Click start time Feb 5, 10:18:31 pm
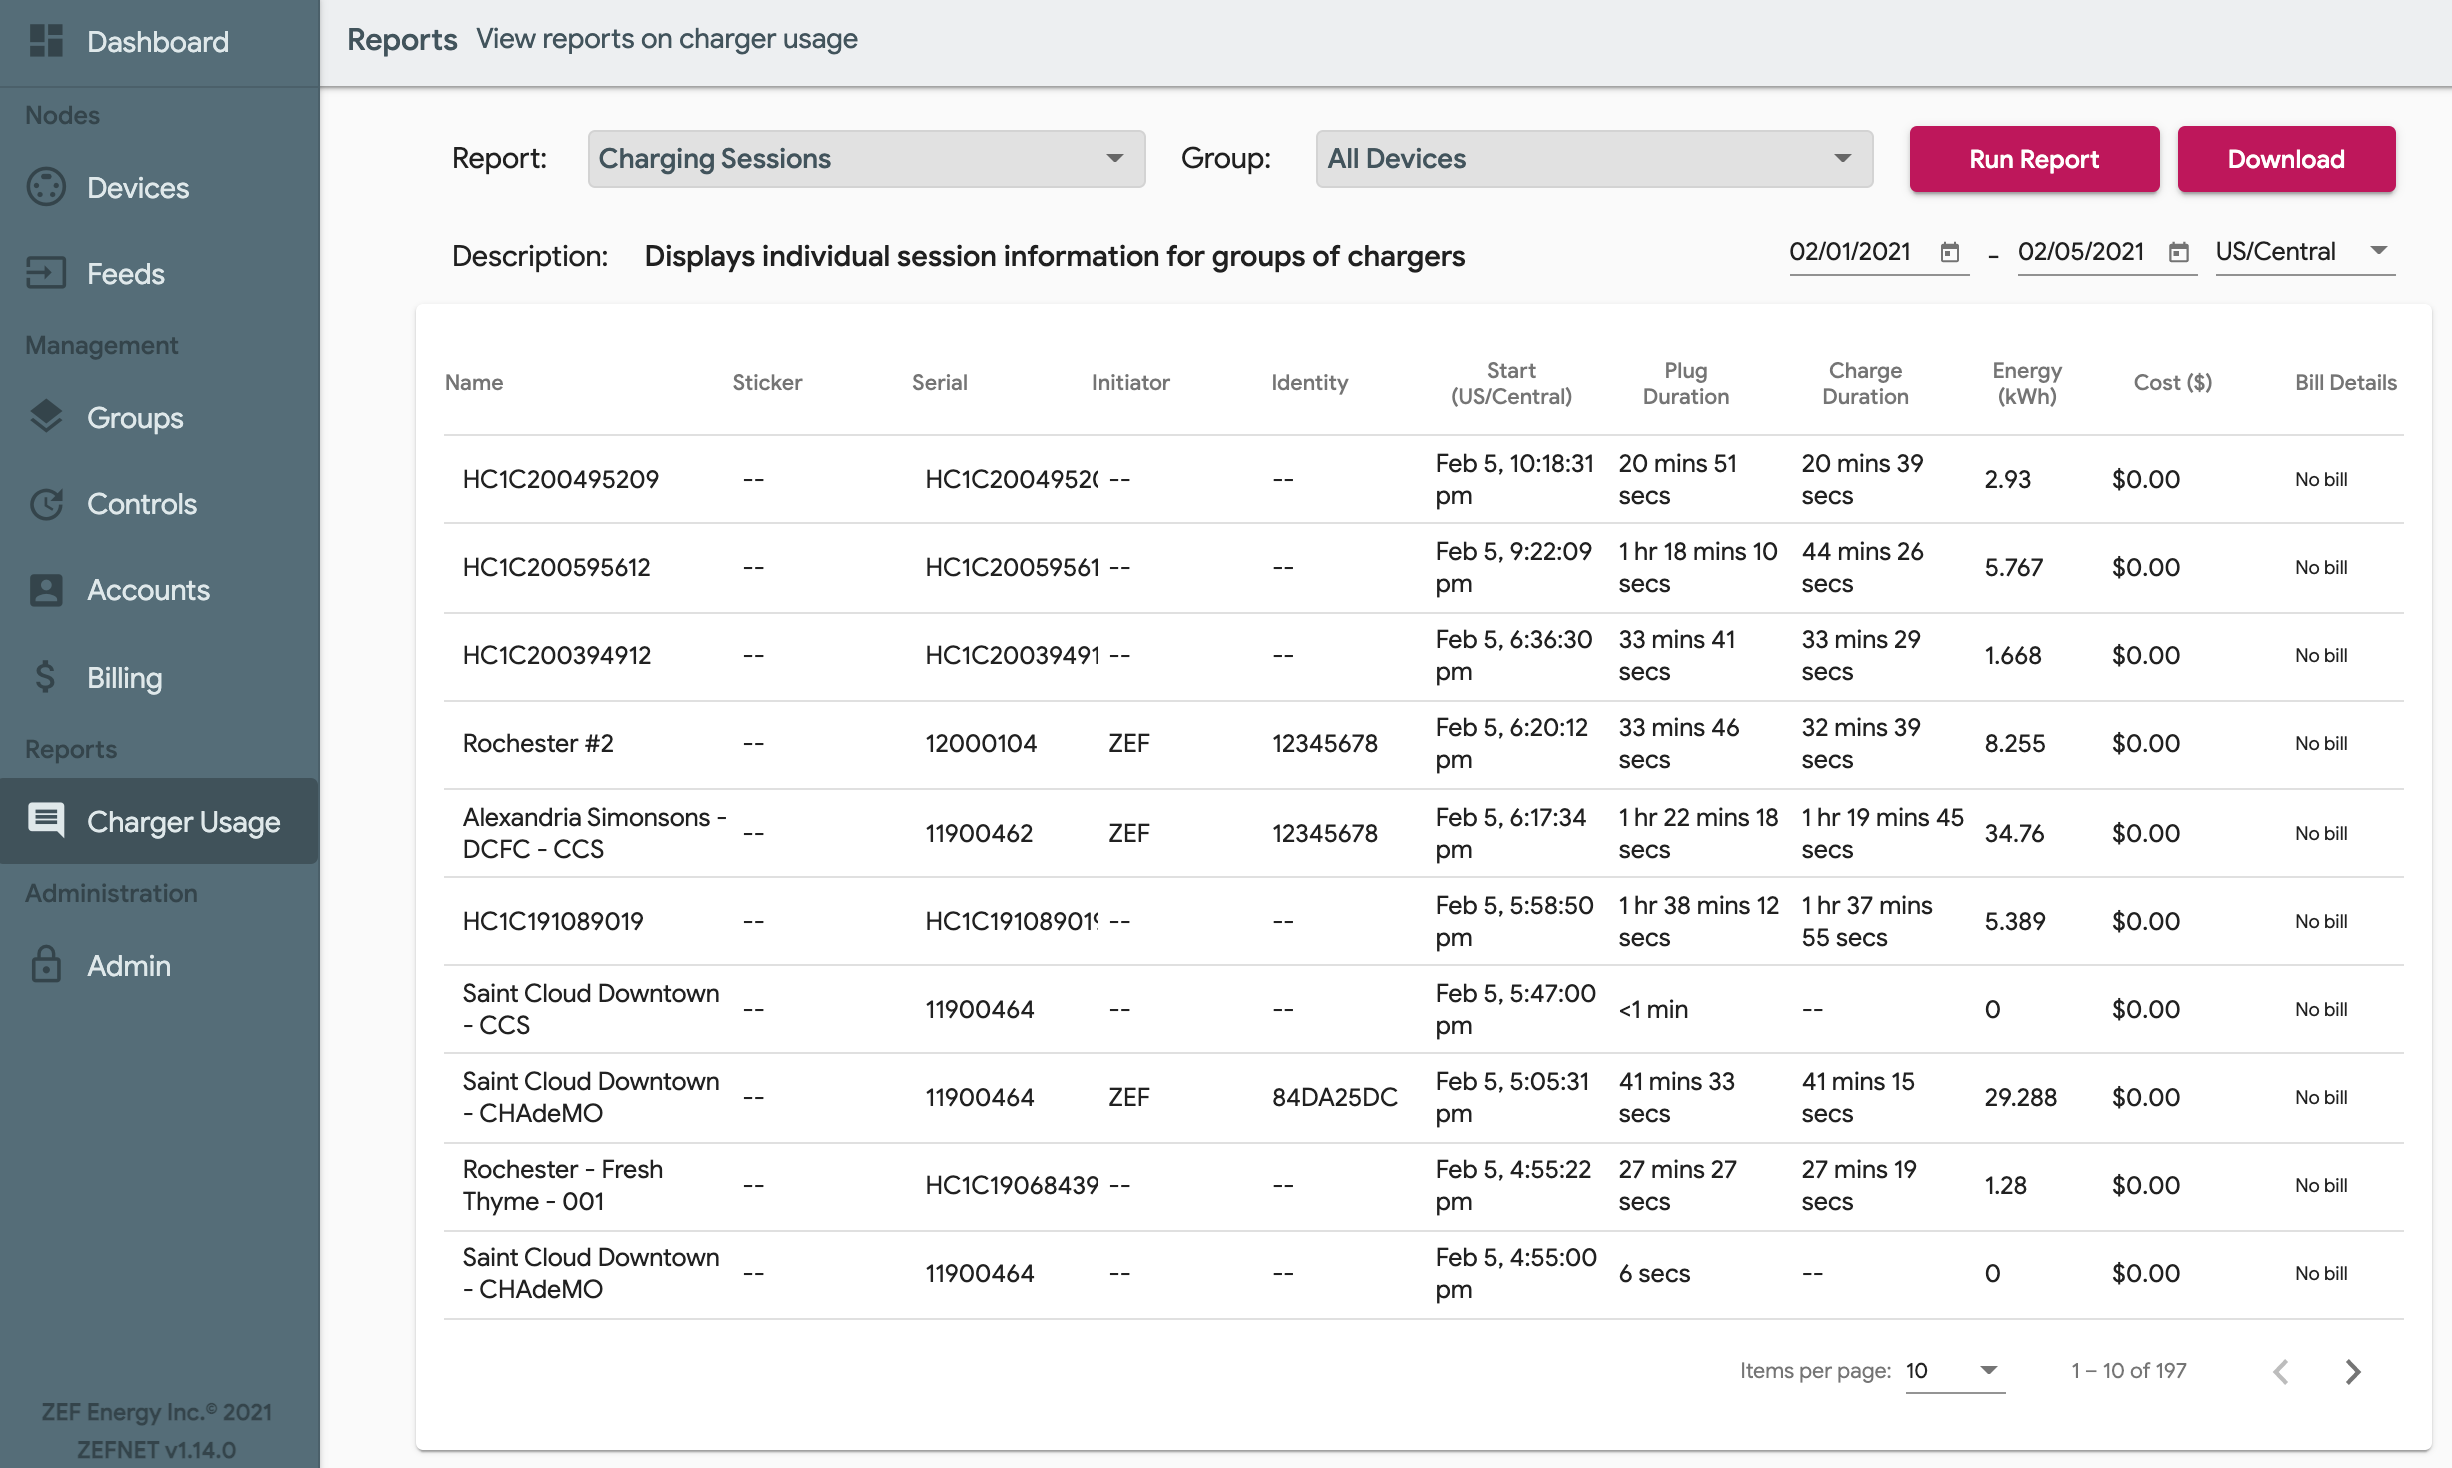 pyautogui.click(x=1515, y=479)
